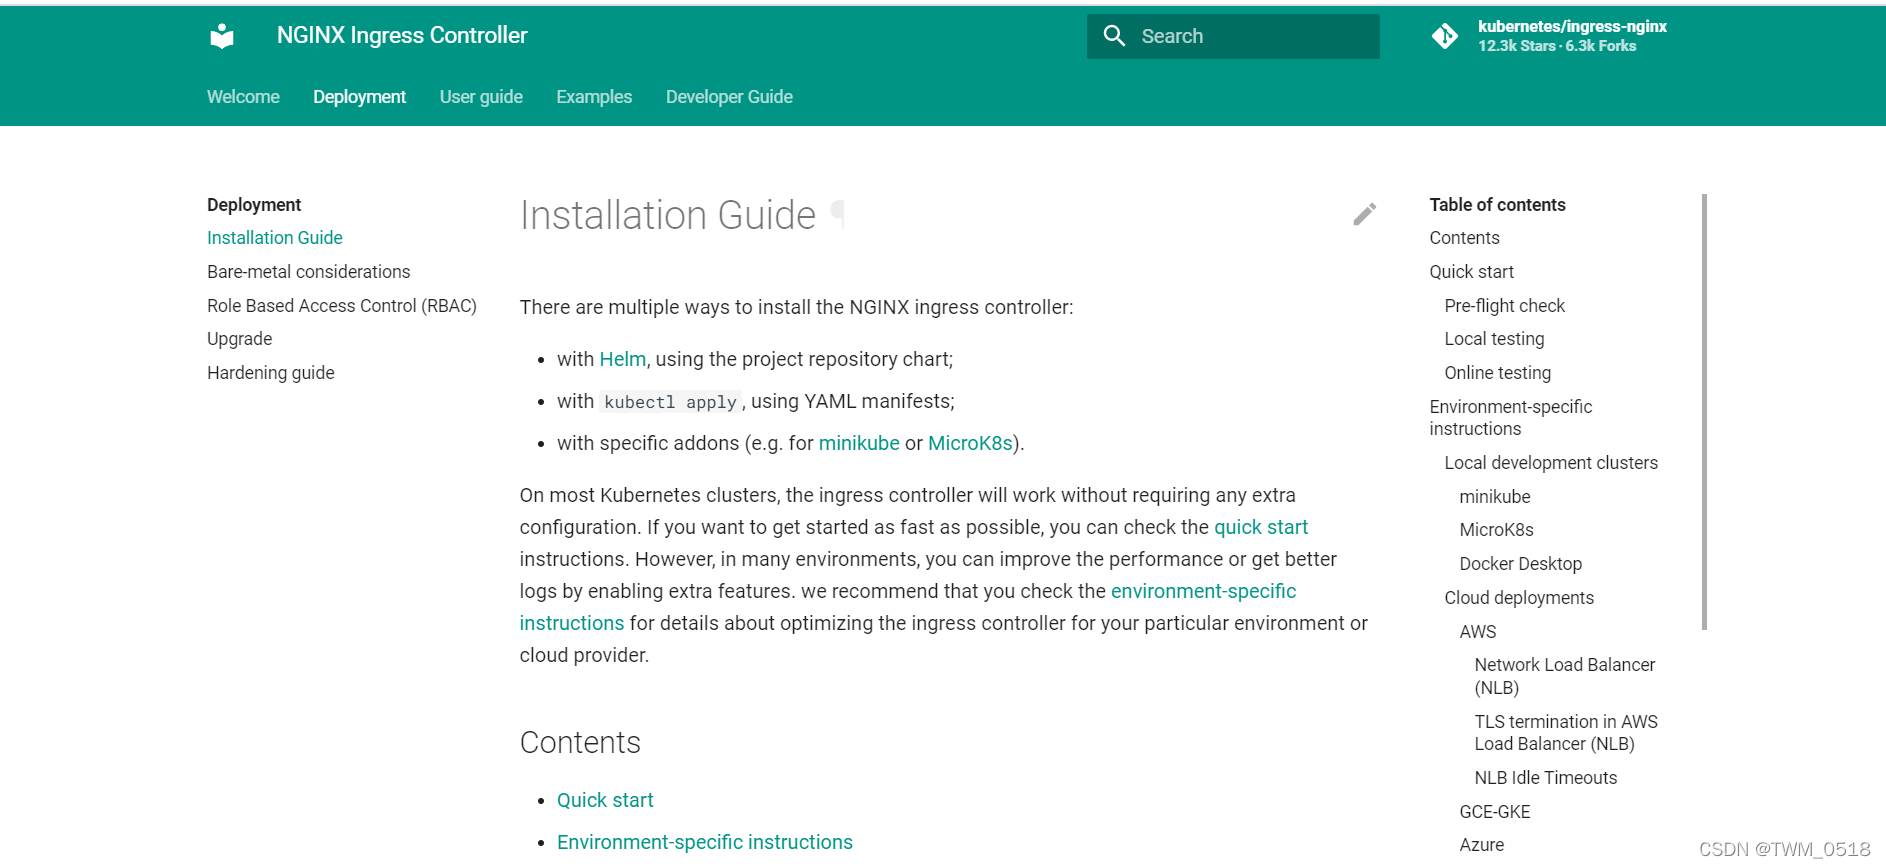The image size is (1886, 868).
Task: Jump to Docker Desktop section
Action: coord(1521,564)
